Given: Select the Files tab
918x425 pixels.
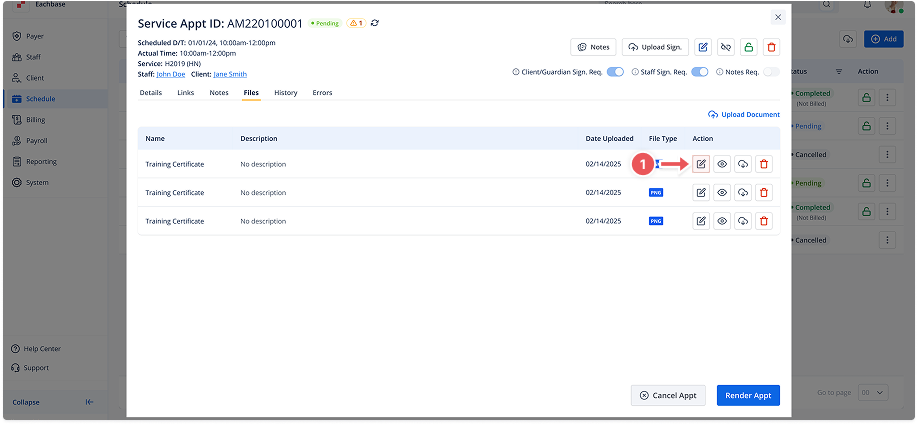Looking at the screenshot, I should coord(251,92).
